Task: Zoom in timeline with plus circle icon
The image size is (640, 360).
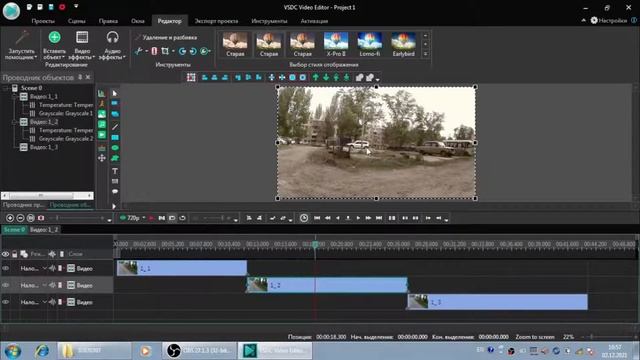Action: pyautogui.click(x=10, y=218)
